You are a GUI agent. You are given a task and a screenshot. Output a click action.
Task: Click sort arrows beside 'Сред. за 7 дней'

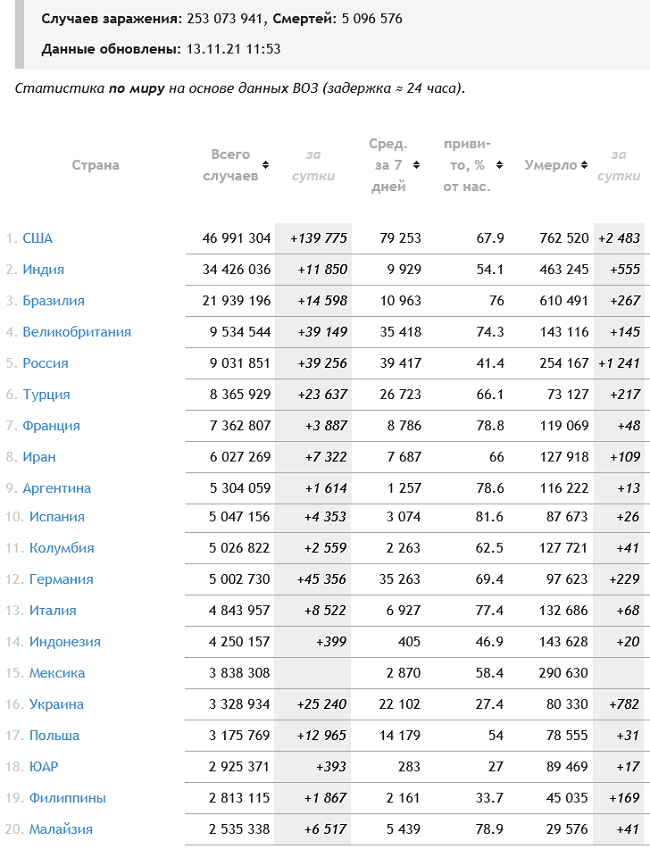tap(414, 165)
